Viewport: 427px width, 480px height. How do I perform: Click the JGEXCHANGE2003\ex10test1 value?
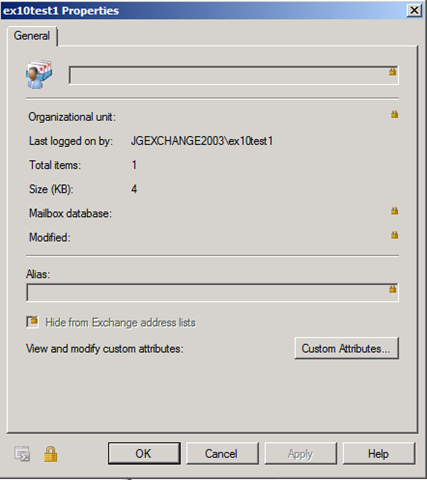click(x=202, y=141)
